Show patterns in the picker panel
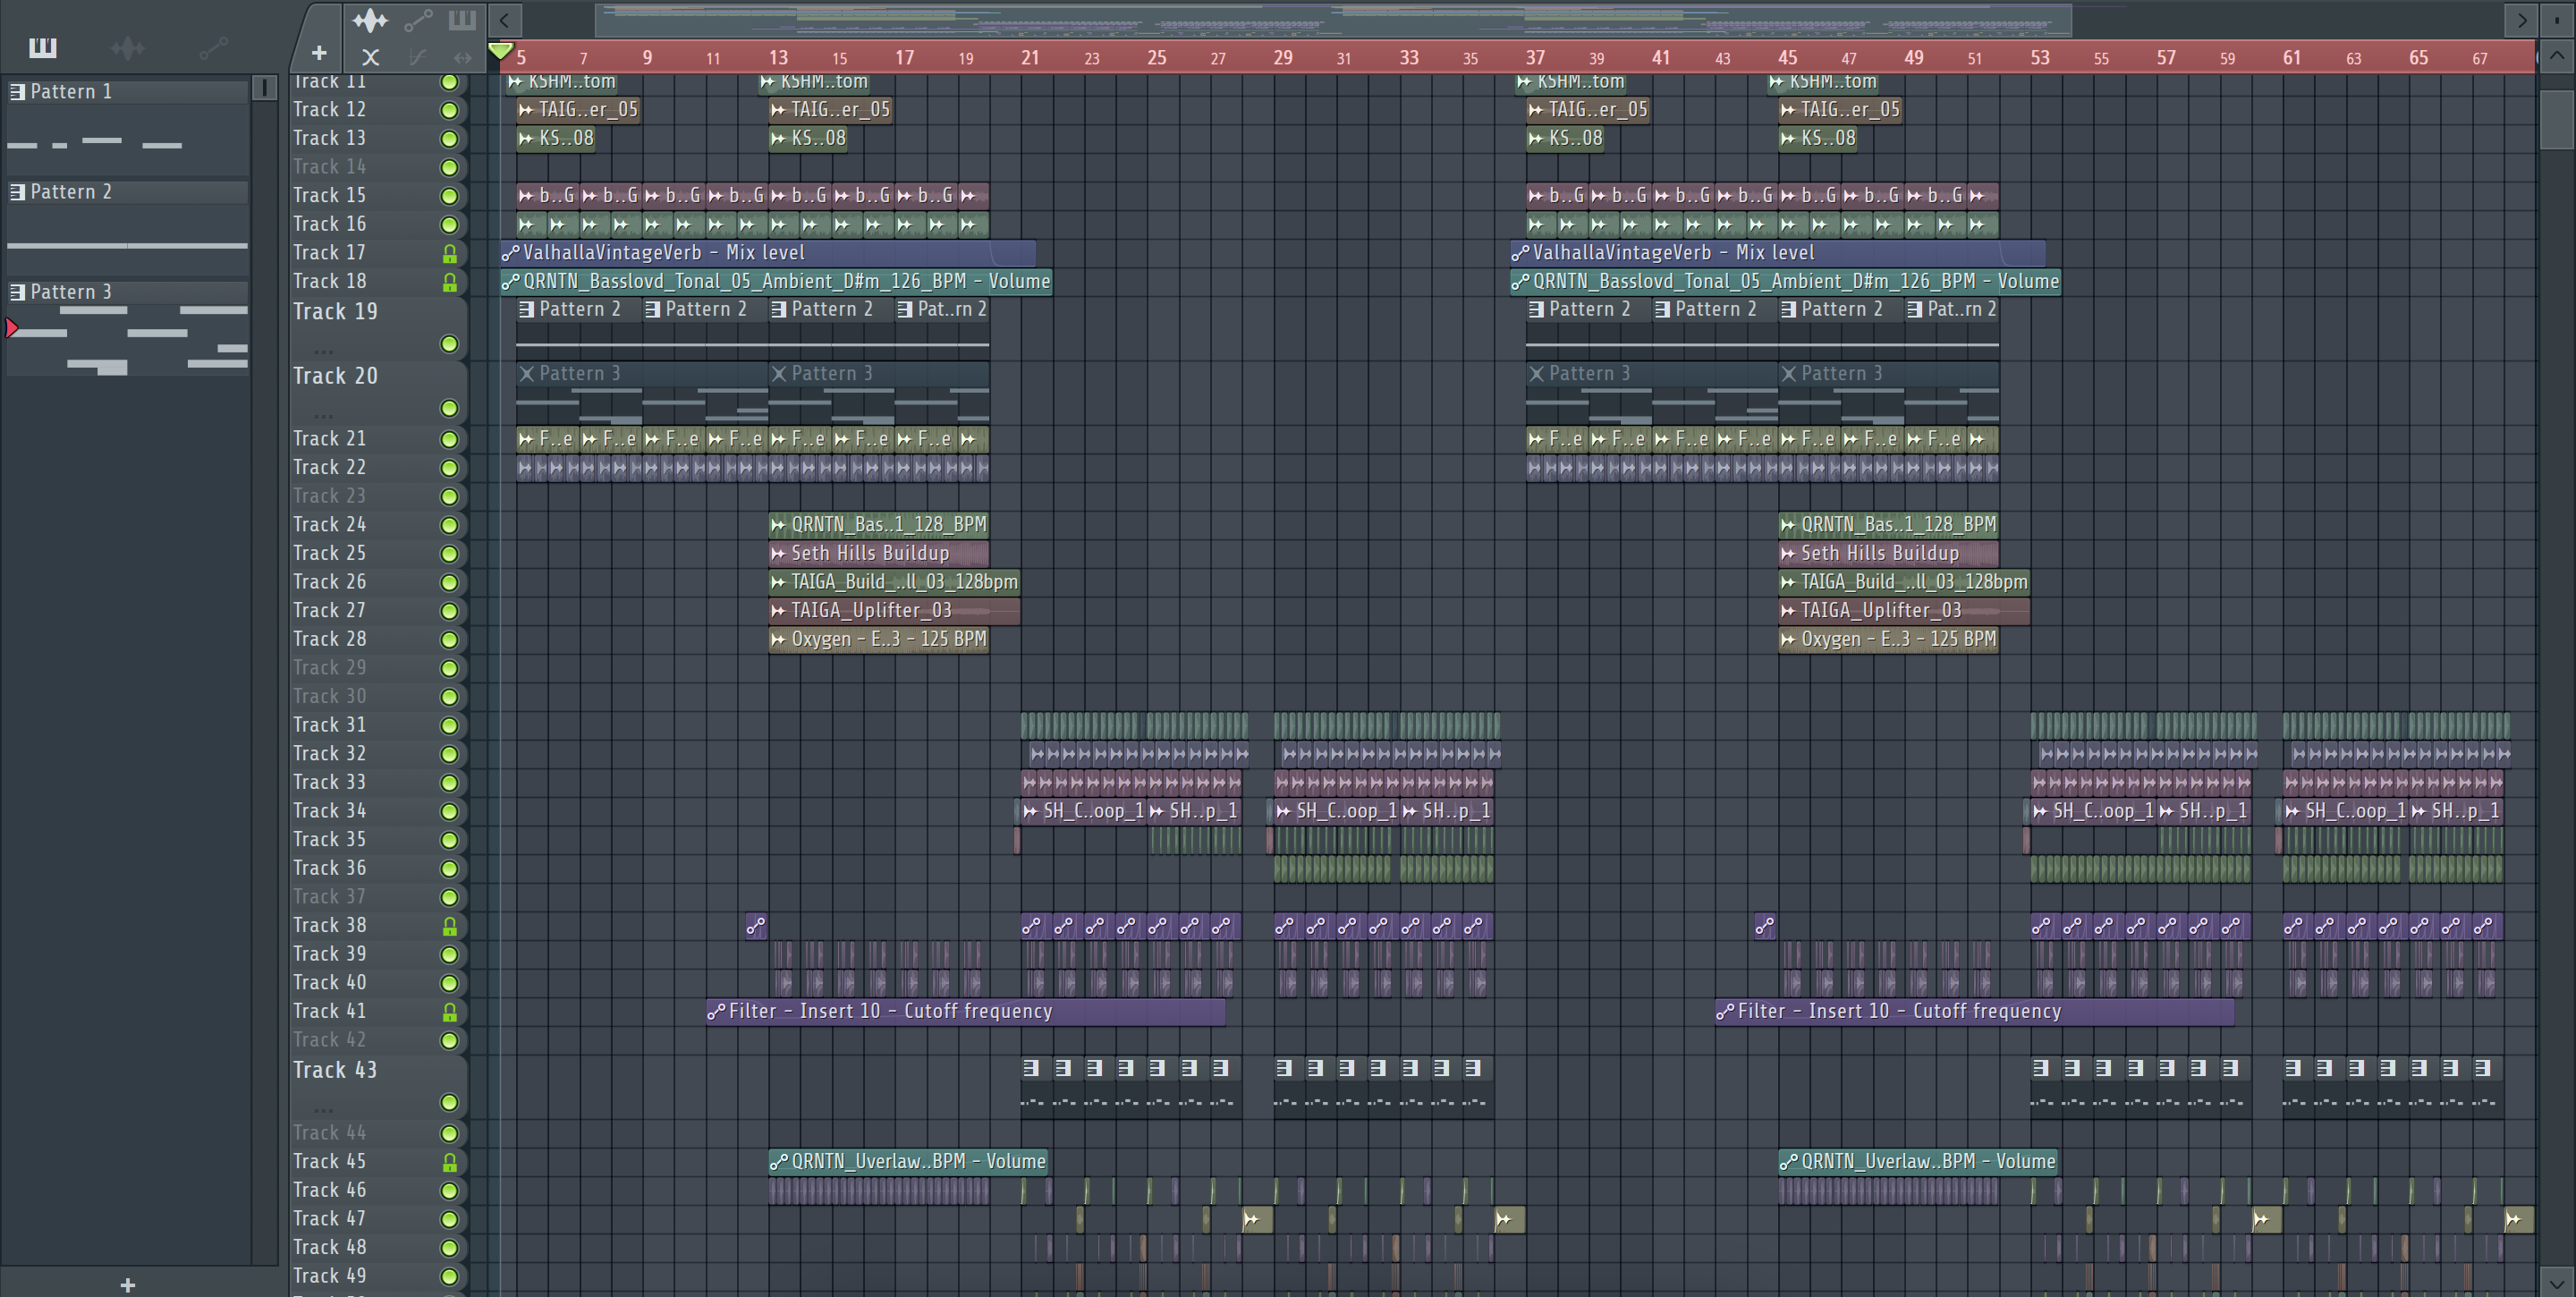 click(x=43, y=47)
